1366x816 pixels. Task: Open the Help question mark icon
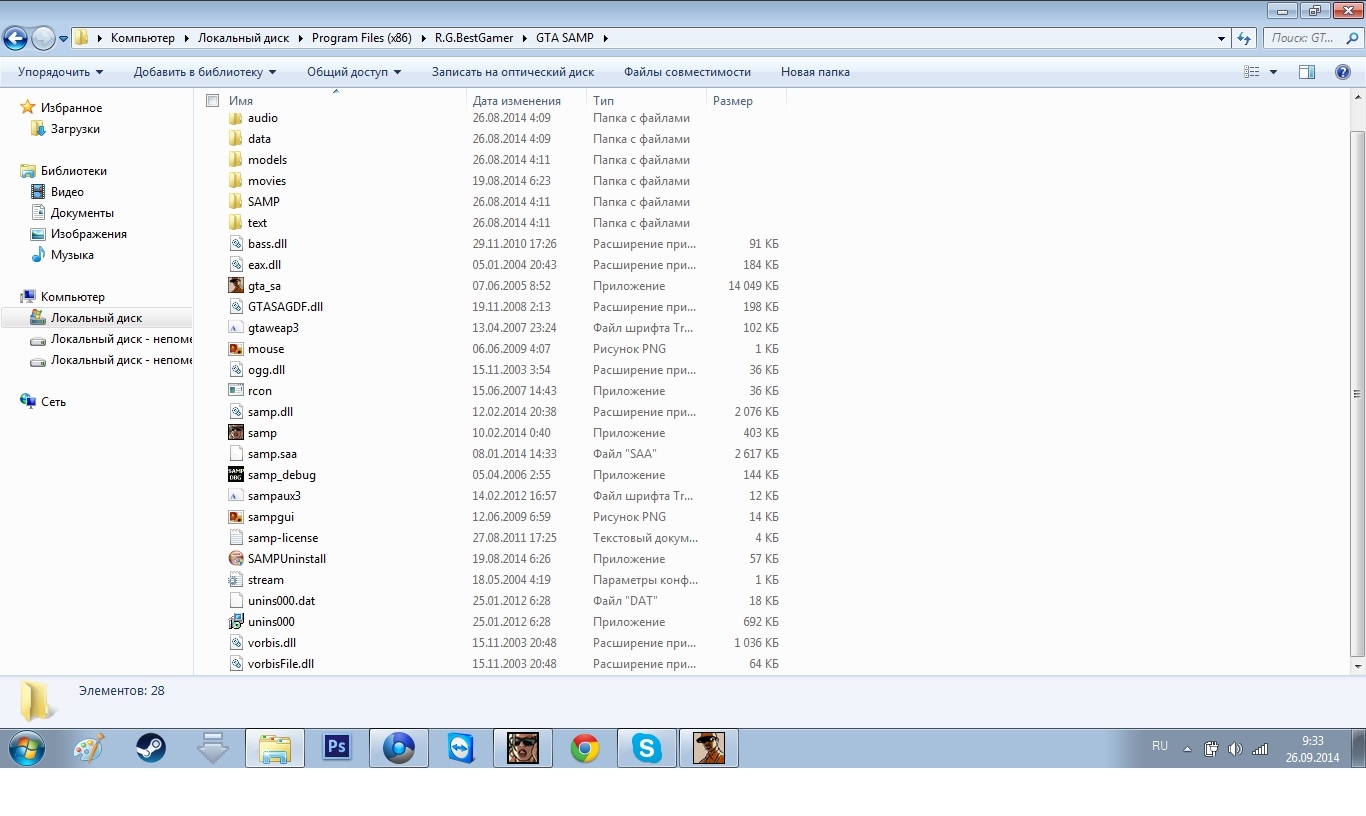1343,72
